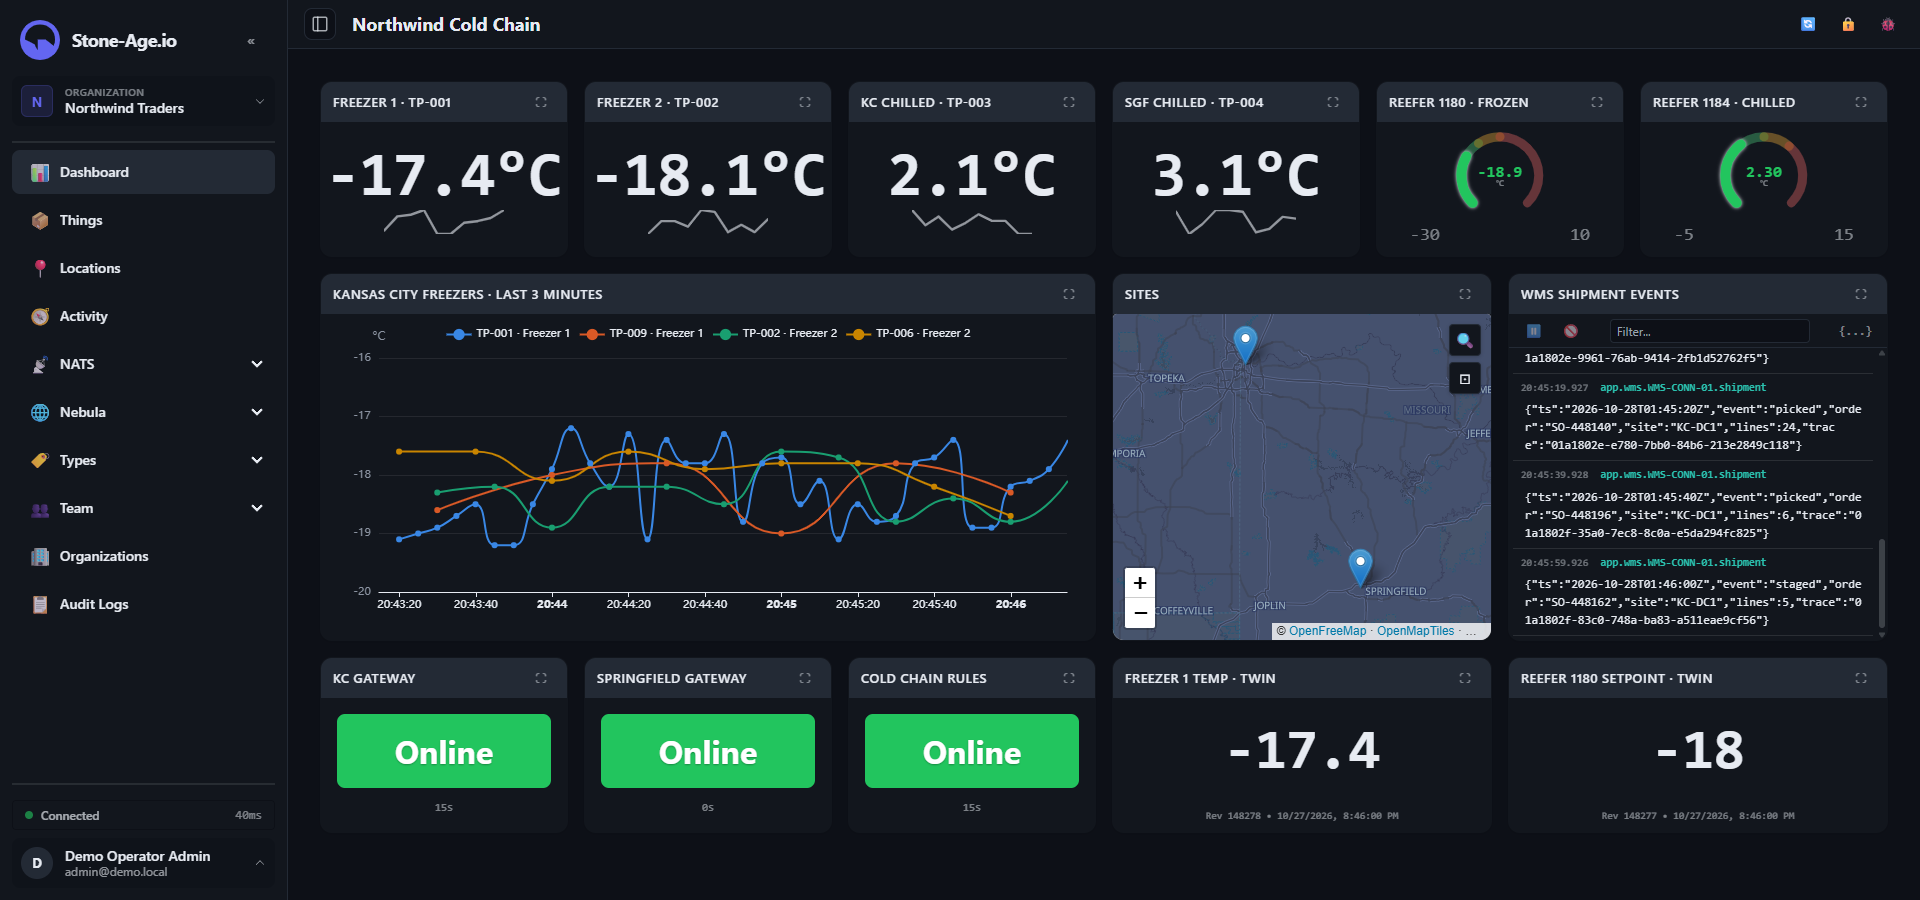The width and height of the screenshot is (1920, 900).
Task: Maximize the Springfield Gateway widget
Action: (805, 678)
